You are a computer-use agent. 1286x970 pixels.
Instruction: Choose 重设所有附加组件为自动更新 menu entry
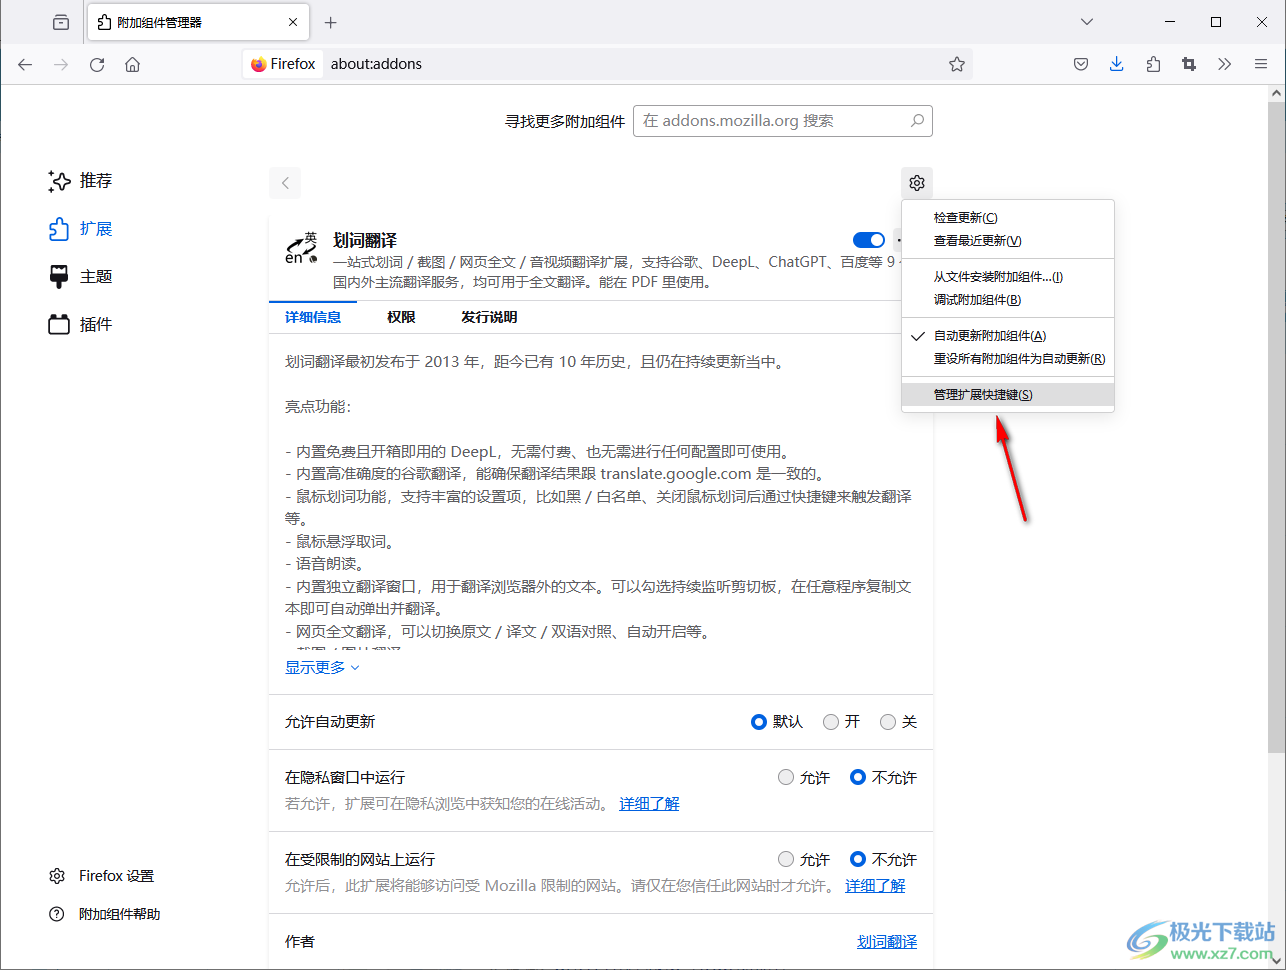click(1008, 359)
